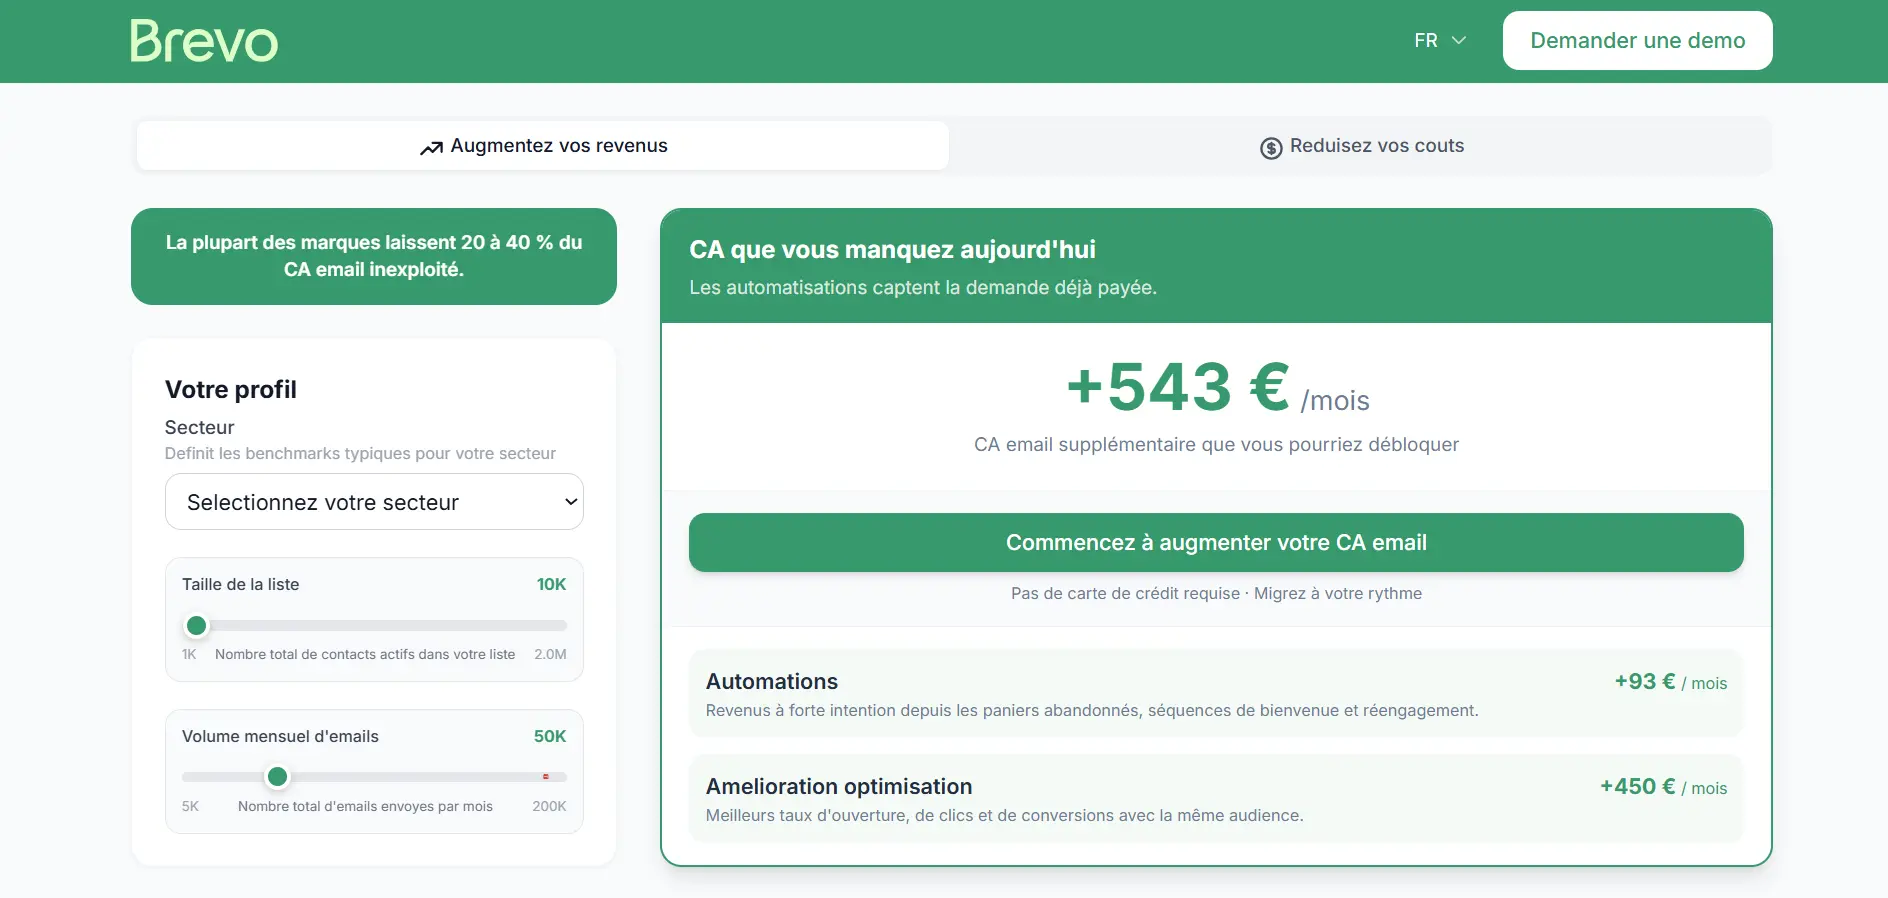This screenshot has width=1888, height=898.
Task: Click the Taille de la liste slider handle
Action: pos(196,625)
